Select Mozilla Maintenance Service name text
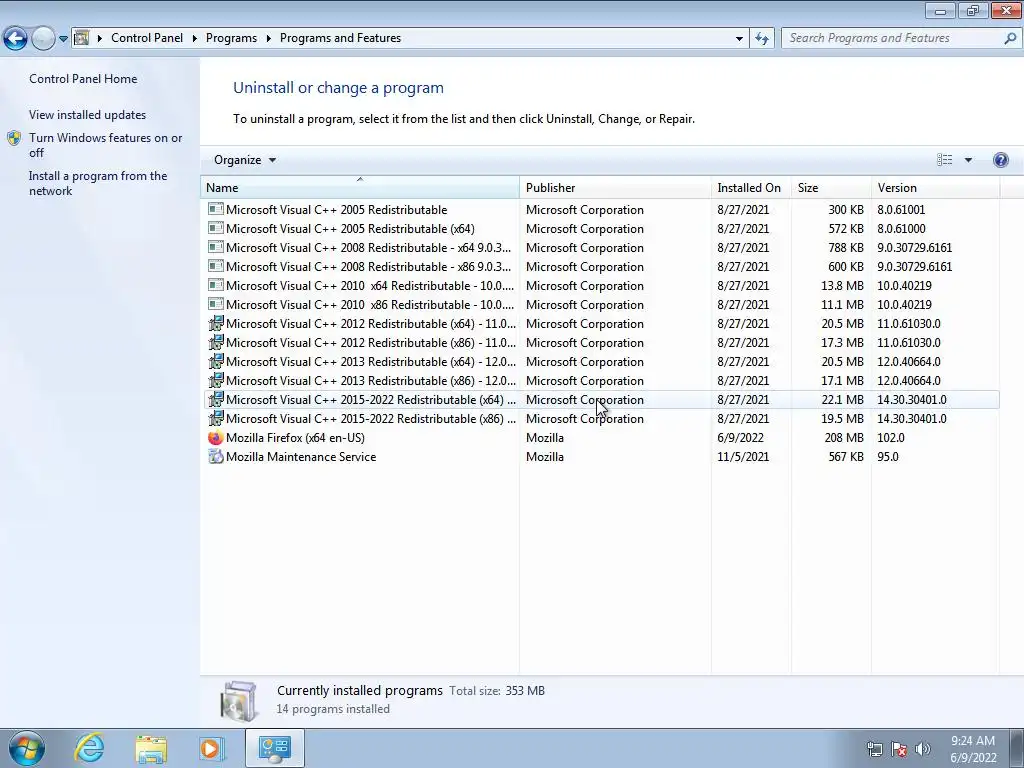This screenshot has width=1024, height=768. (301, 456)
